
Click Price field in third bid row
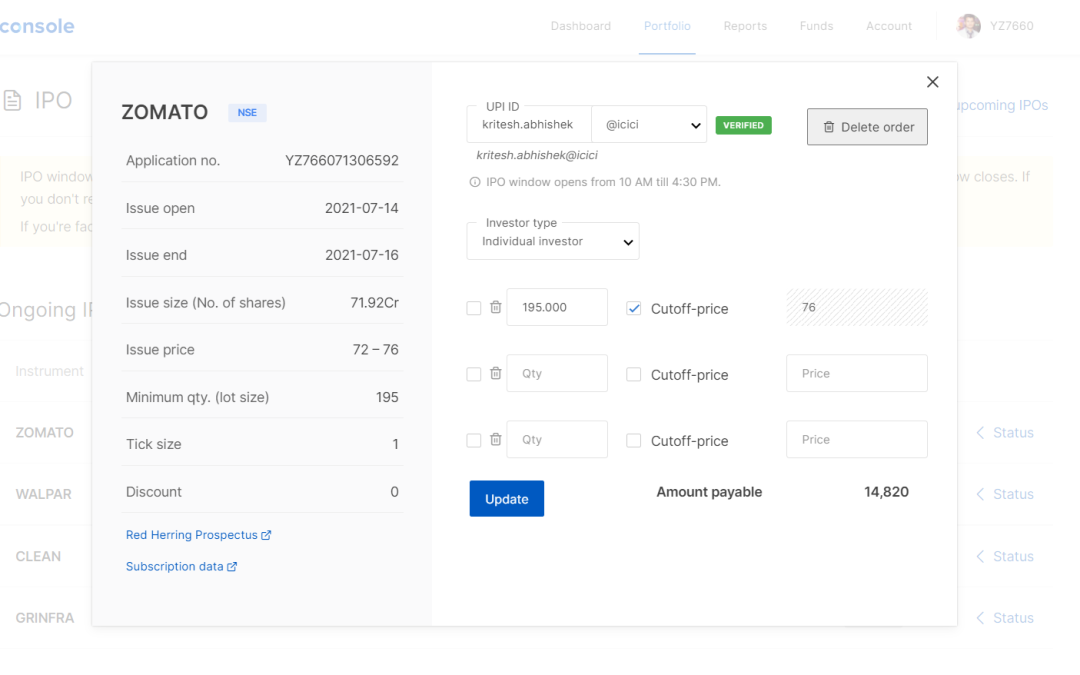tap(857, 439)
